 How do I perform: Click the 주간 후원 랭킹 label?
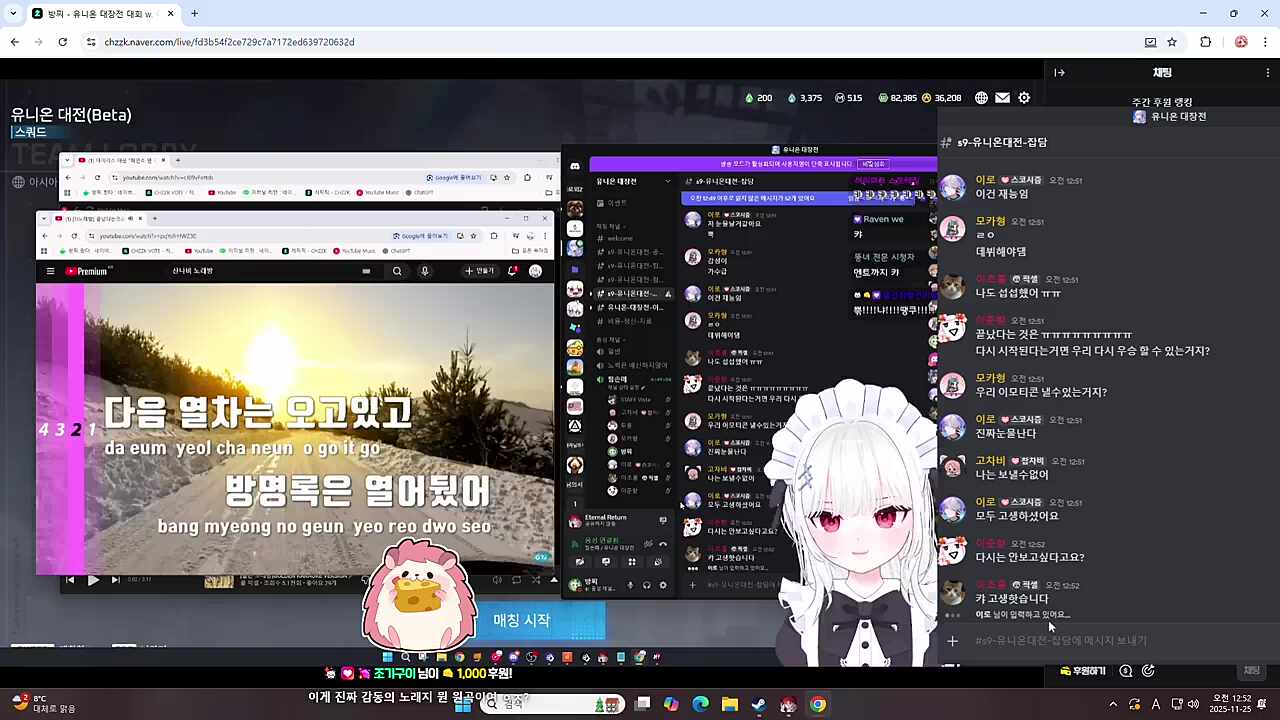1162,102
